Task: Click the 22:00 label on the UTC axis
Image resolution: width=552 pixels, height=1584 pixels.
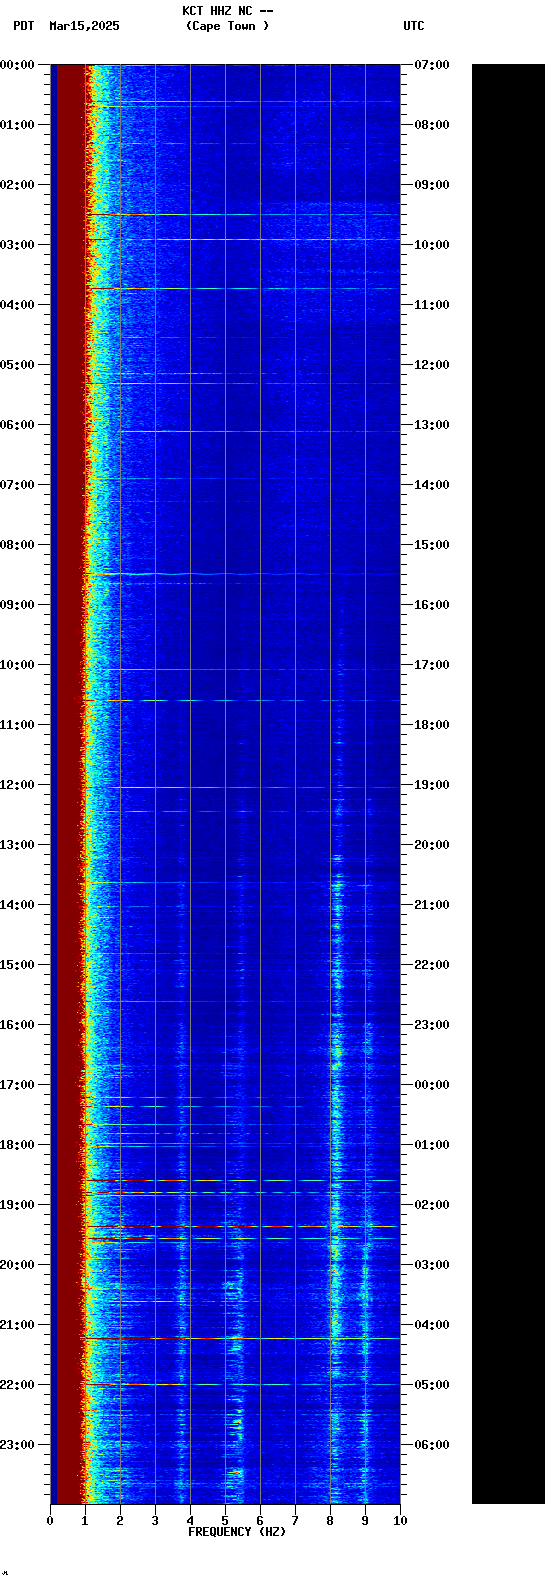Action: point(432,965)
